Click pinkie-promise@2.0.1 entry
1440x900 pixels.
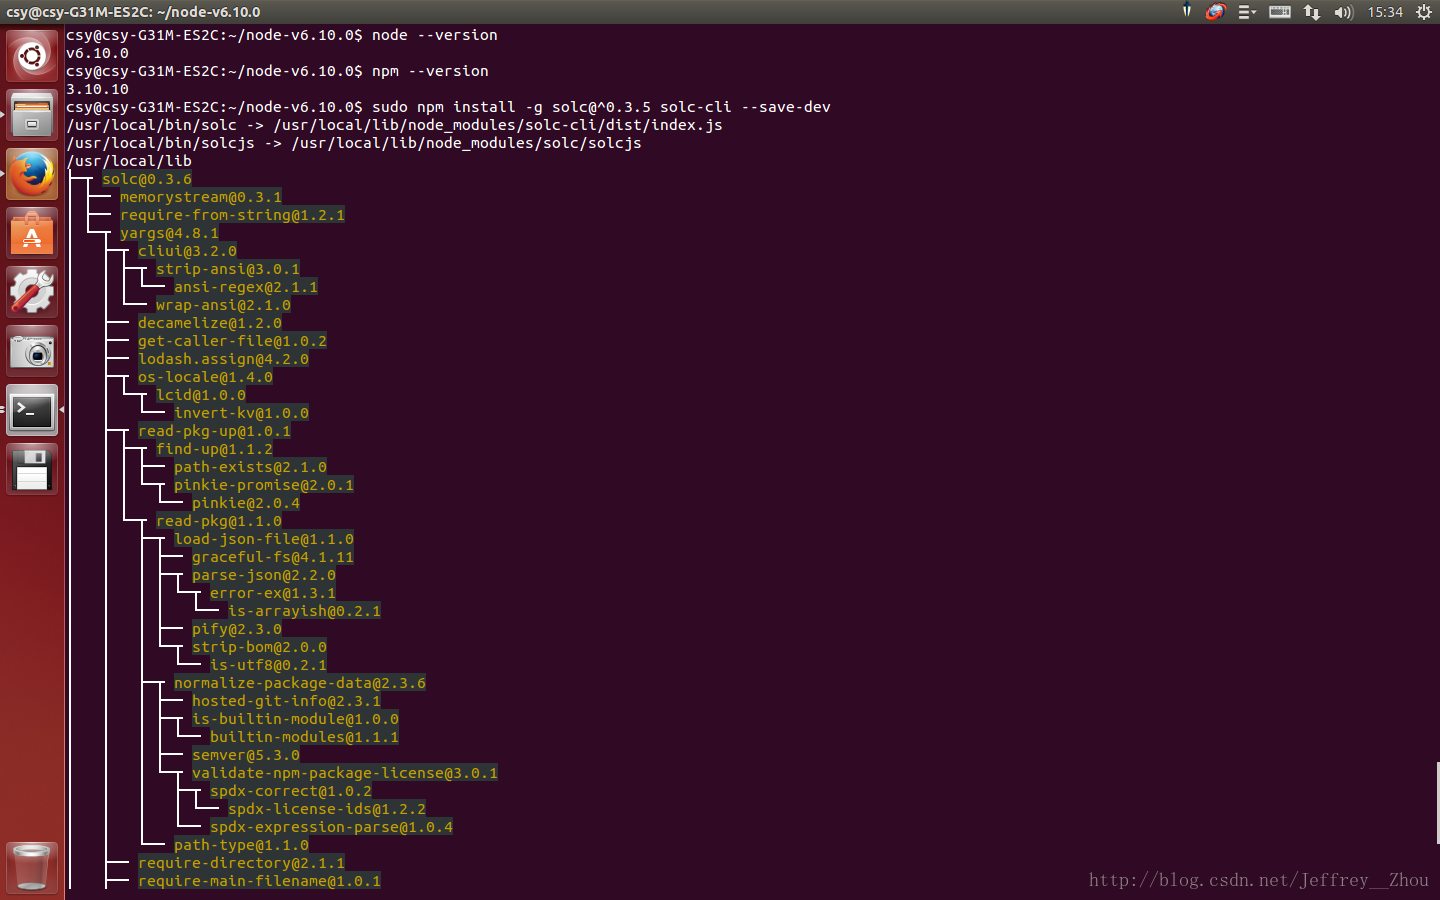point(264,485)
